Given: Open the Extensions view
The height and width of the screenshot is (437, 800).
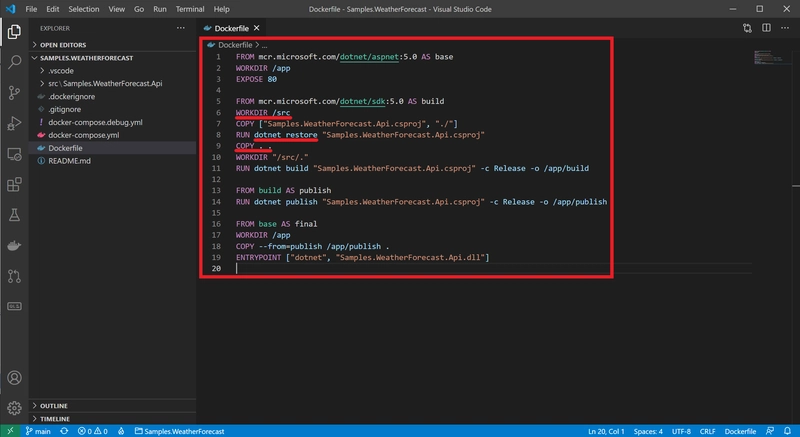Looking at the screenshot, I should [x=14, y=184].
